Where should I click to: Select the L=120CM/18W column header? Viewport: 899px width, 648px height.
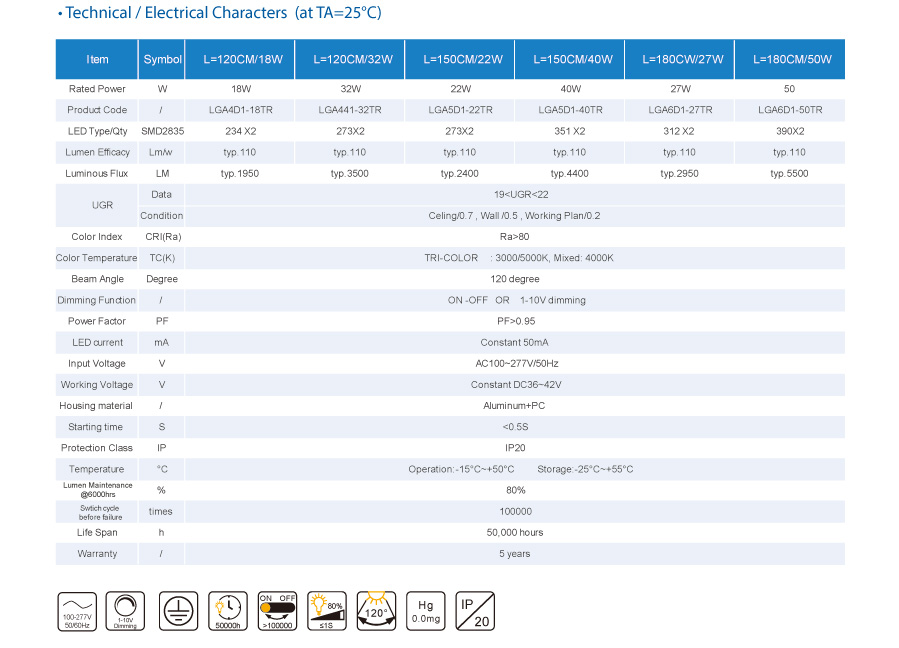tap(242, 60)
